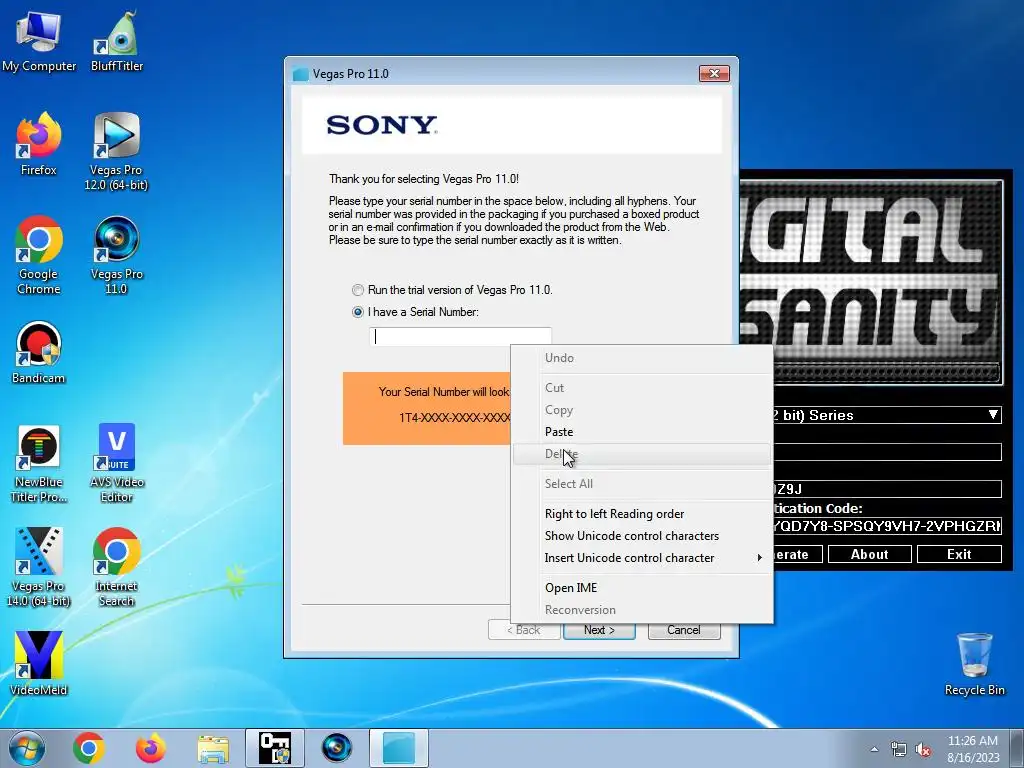
Task: Select the NewBlue Titler Pro desktop icon
Action: [x=39, y=464]
